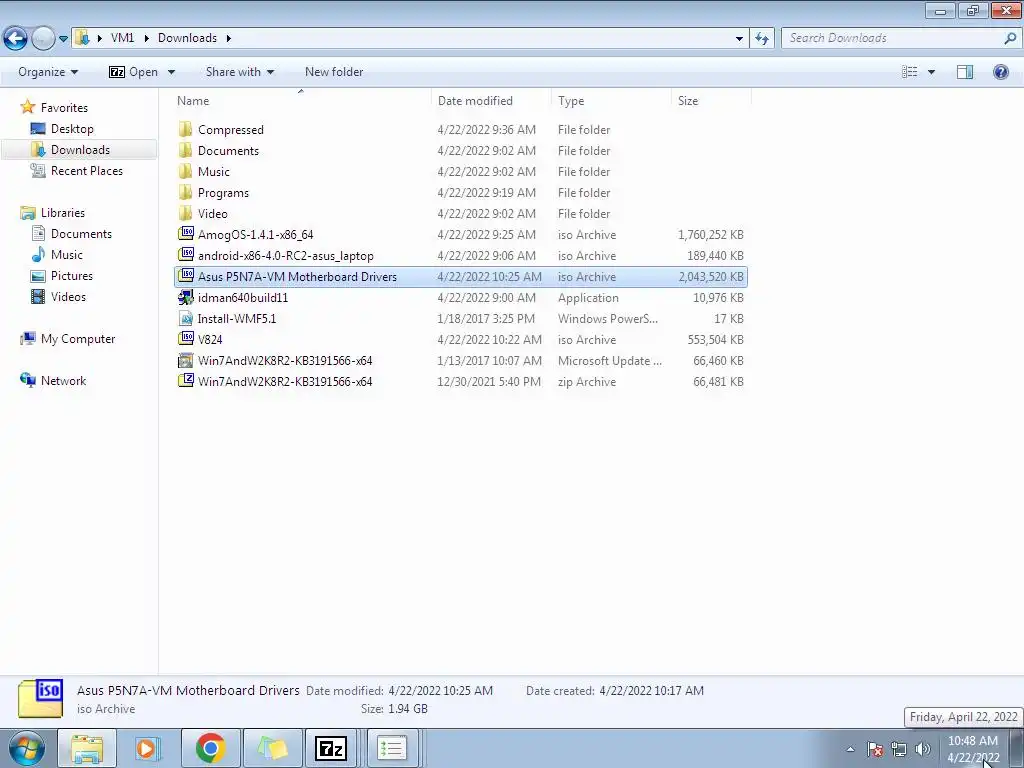Open the Help question mark icon
Screen dimensions: 1024x768
(x=1000, y=72)
